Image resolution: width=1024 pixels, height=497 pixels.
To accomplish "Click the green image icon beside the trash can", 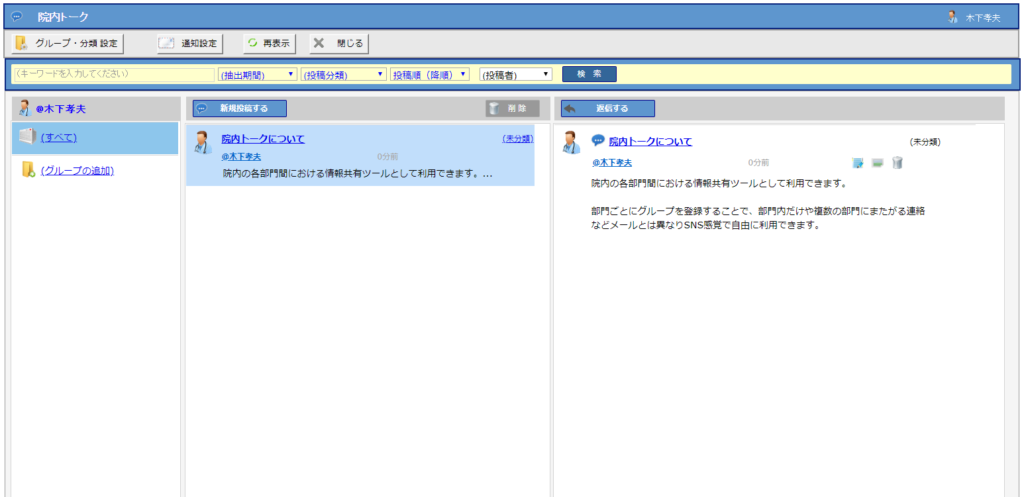I will coord(877,163).
